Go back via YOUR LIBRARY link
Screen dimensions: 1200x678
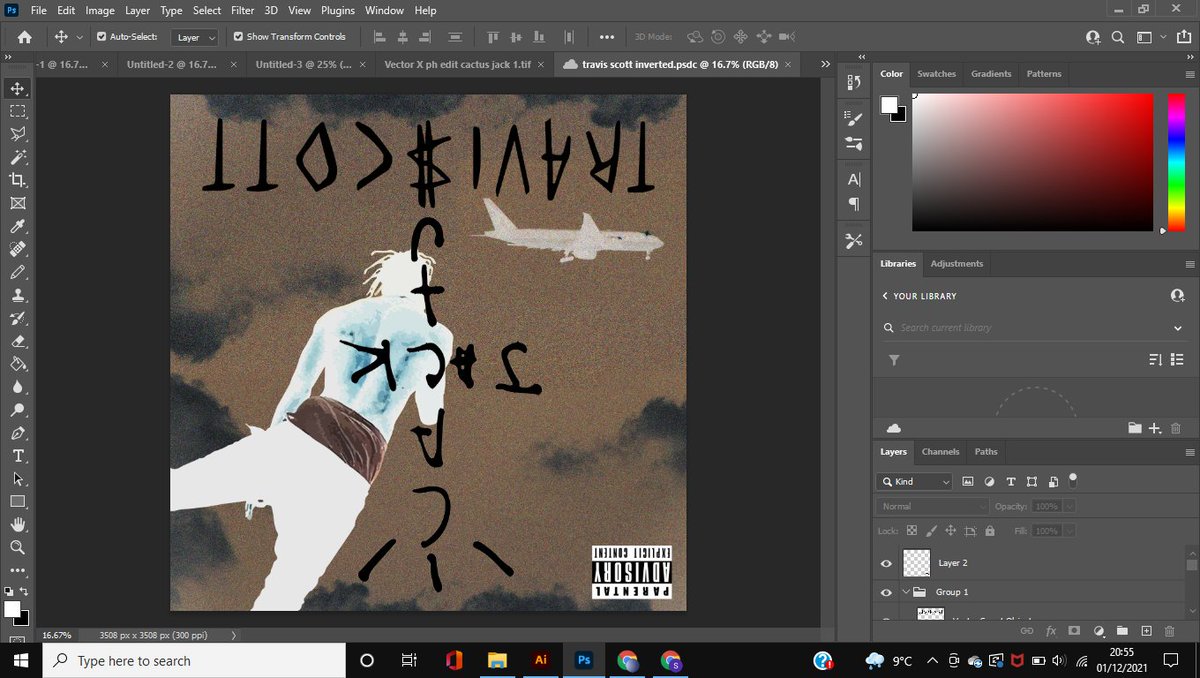[x=919, y=296]
